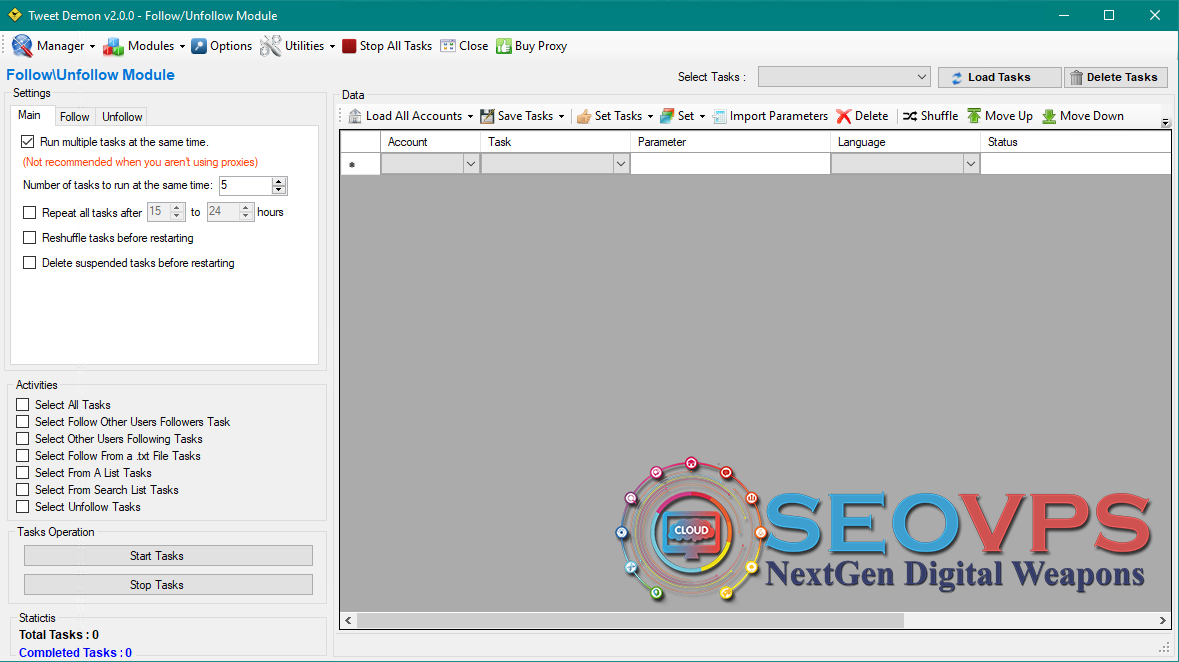Screen dimensions: 1179x662
Task: Switch to the Follow settings tab
Action: pyautogui.click(x=74, y=117)
